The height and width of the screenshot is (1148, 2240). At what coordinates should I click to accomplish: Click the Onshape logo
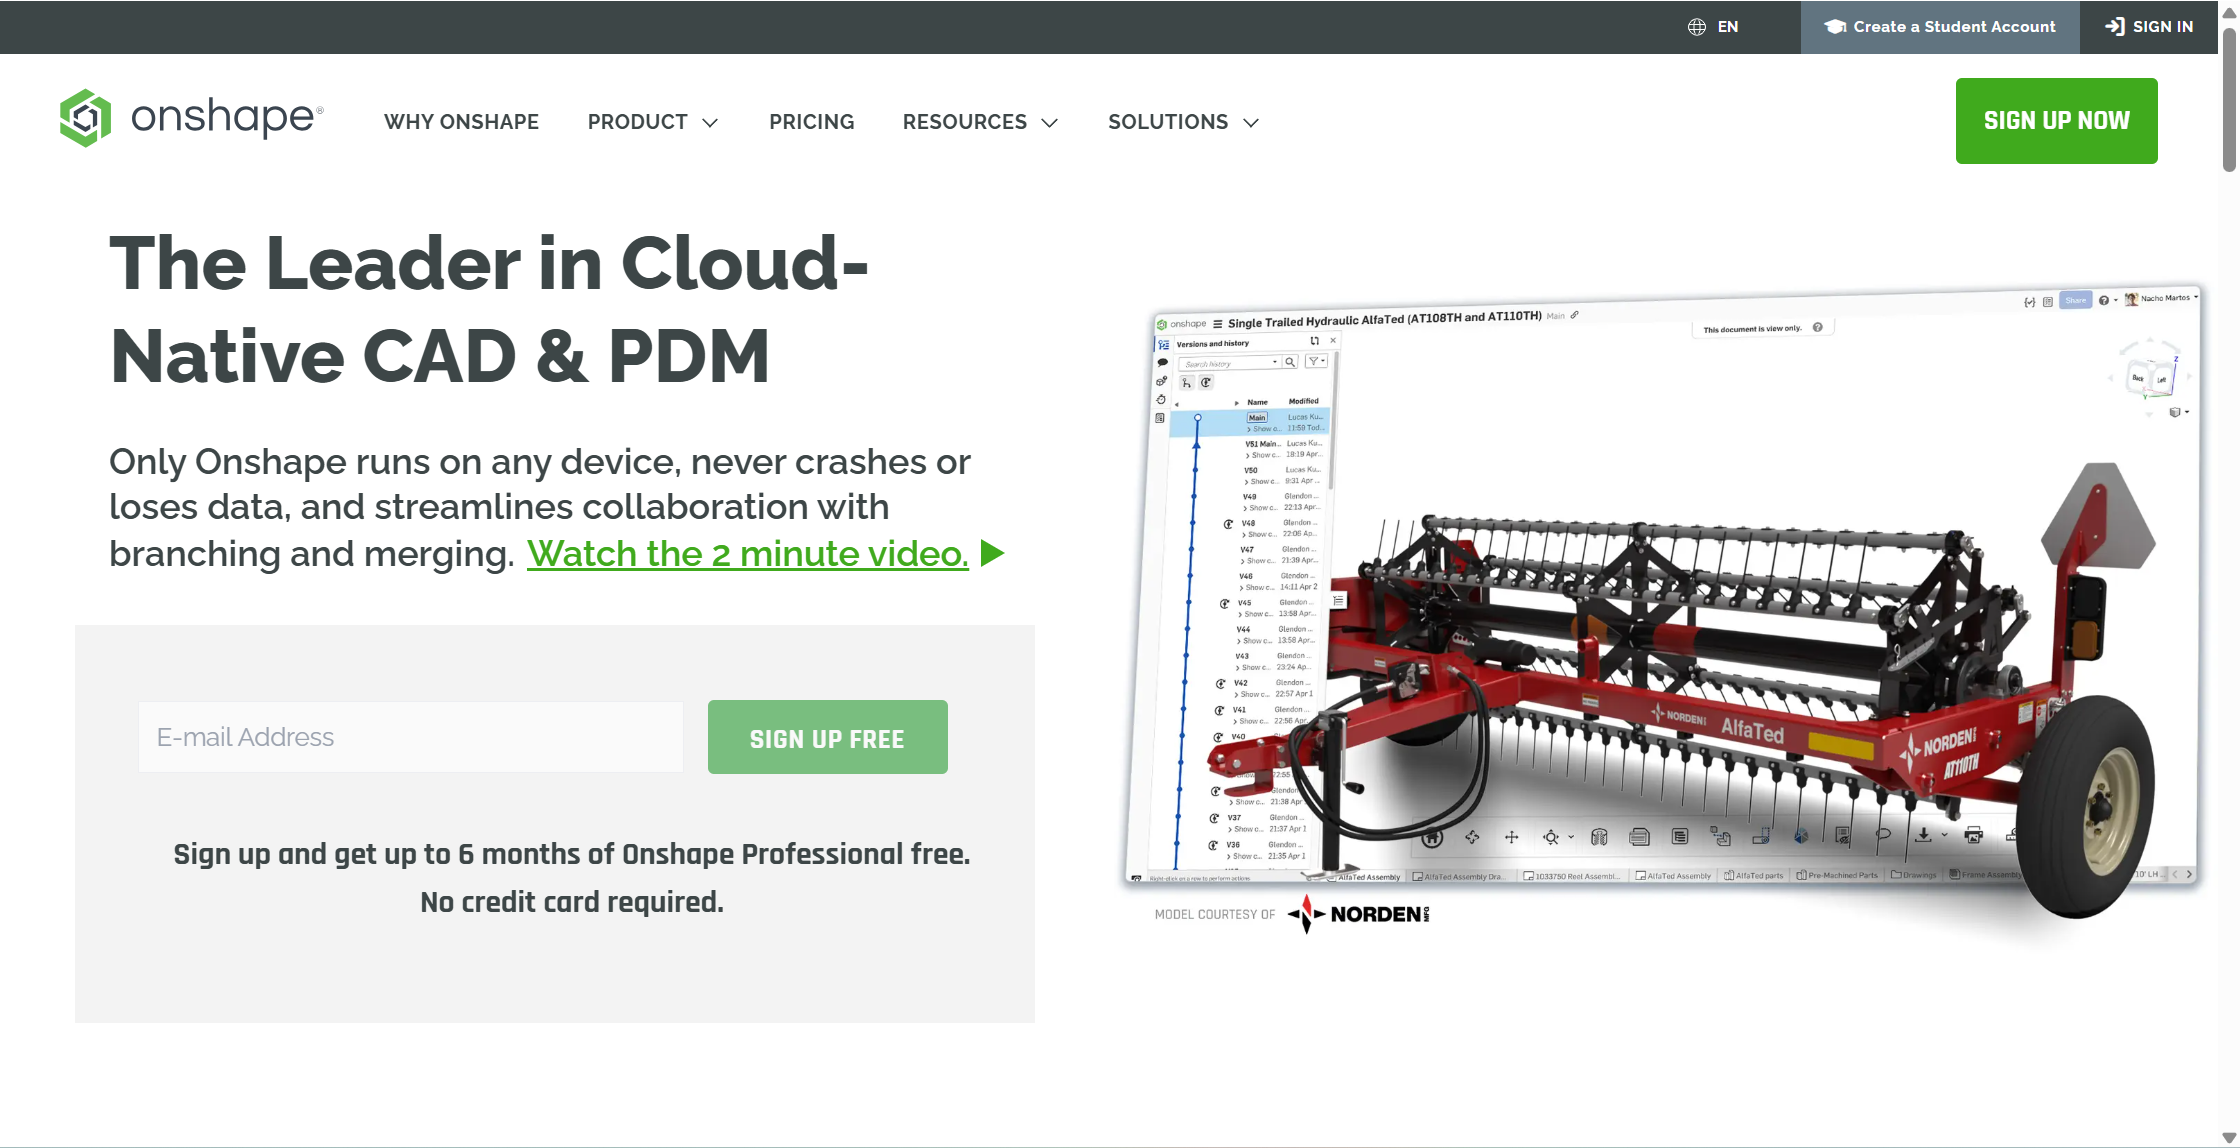click(x=191, y=118)
